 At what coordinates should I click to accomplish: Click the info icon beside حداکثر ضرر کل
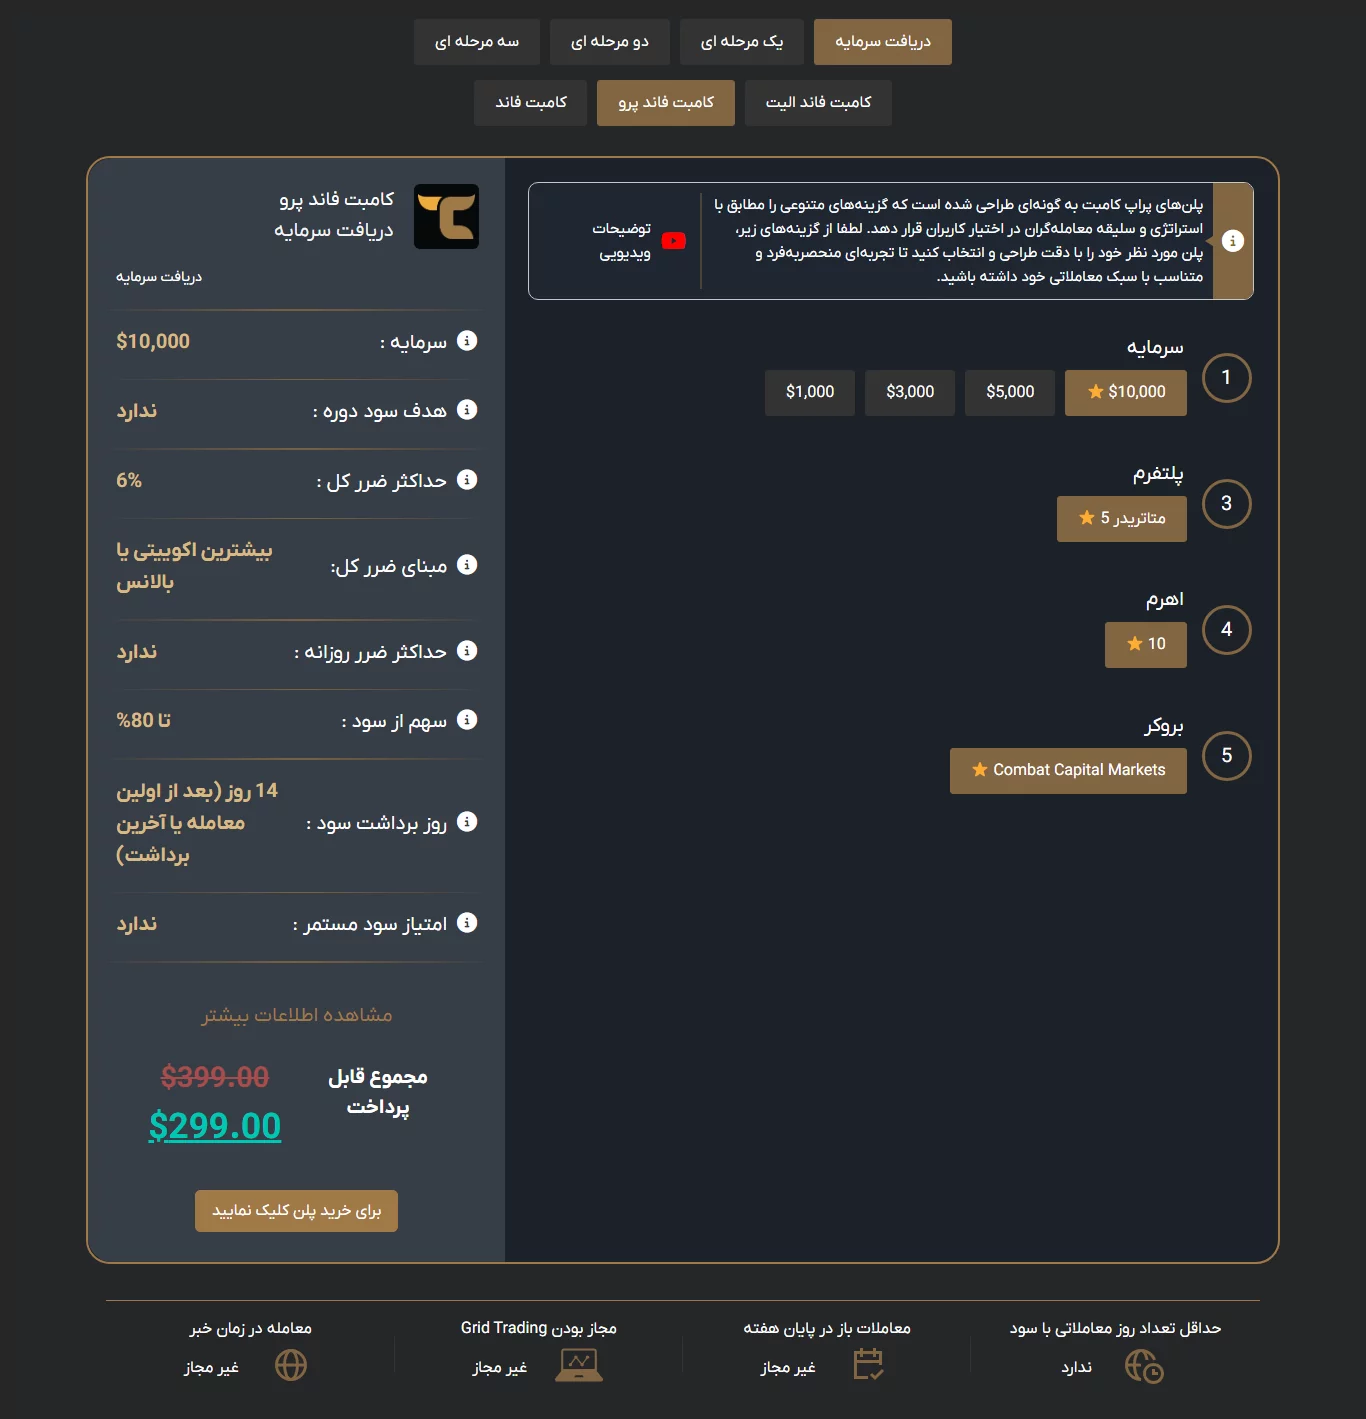(467, 480)
